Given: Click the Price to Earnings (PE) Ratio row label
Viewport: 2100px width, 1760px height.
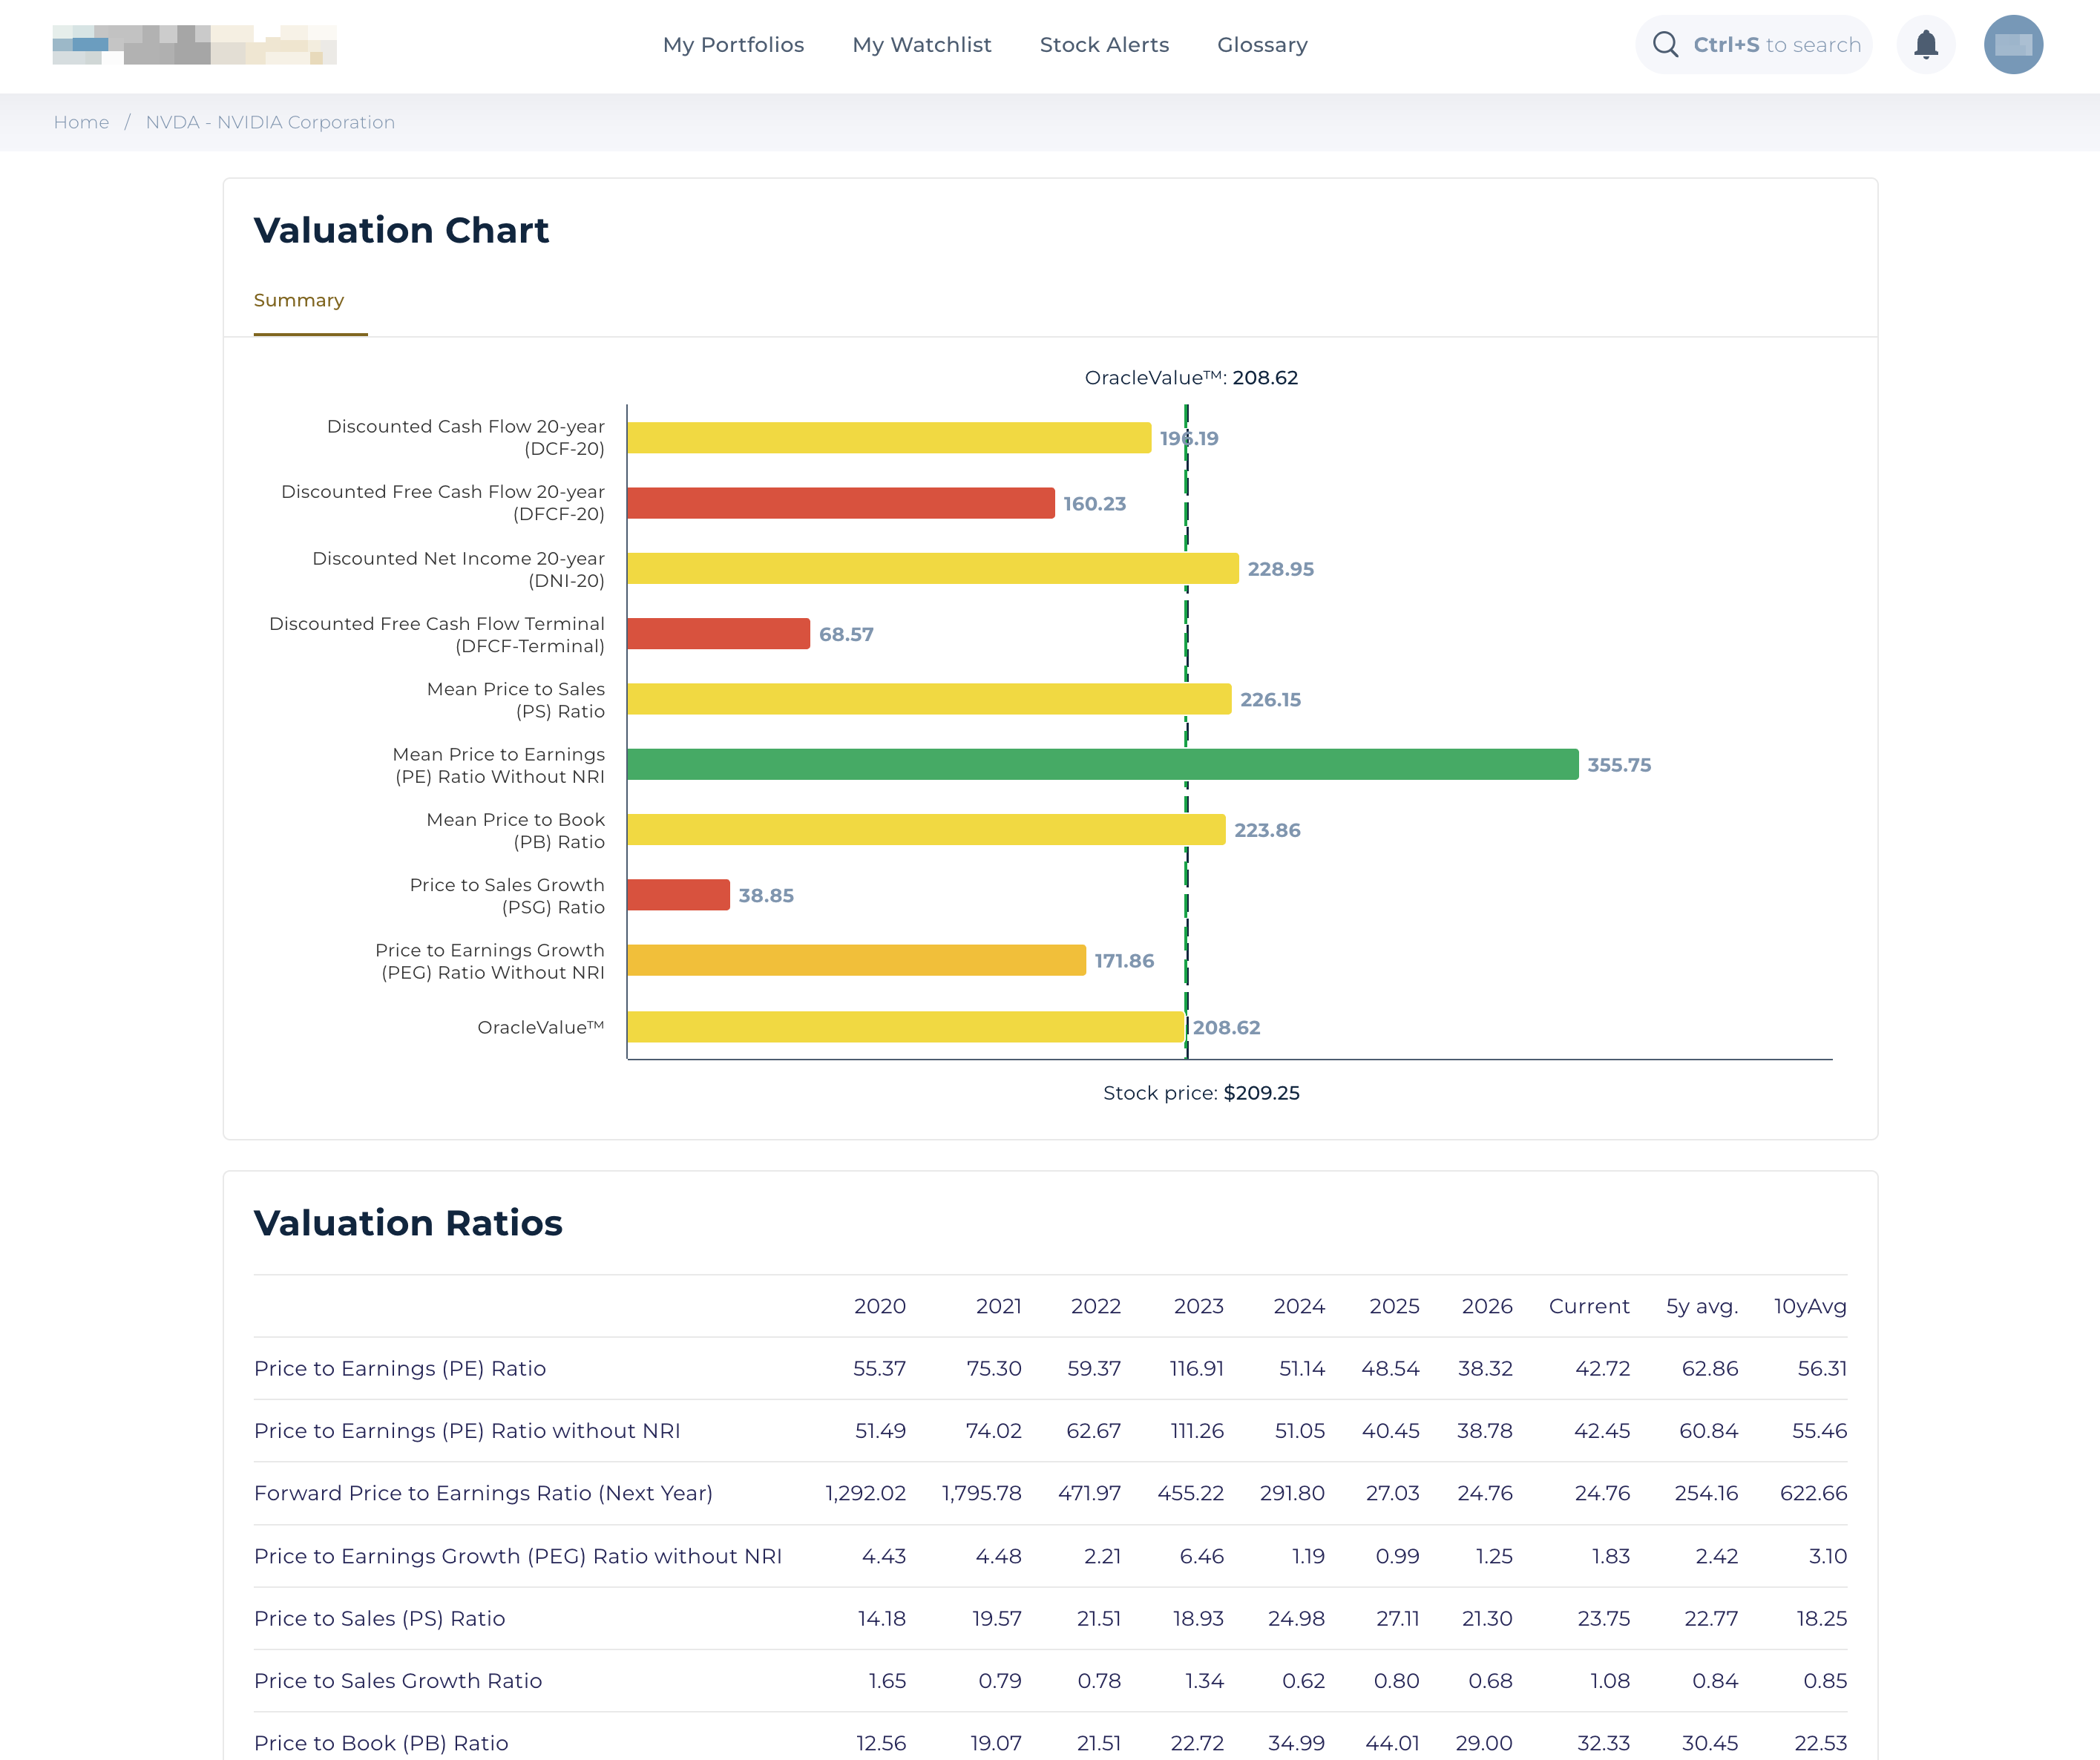Looking at the screenshot, I should tap(399, 1368).
